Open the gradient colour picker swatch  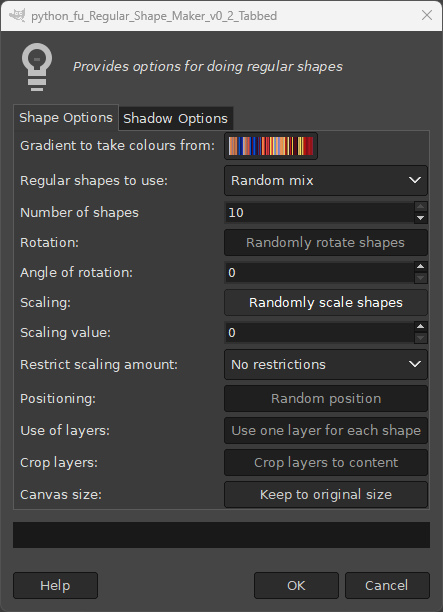coord(271,146)
